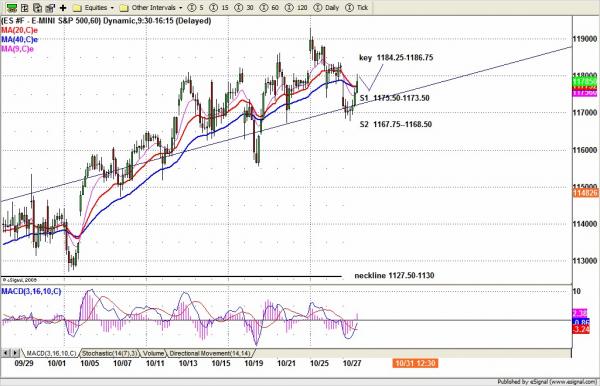
Task: Open the Volume study tab
Action: (153, 353)
